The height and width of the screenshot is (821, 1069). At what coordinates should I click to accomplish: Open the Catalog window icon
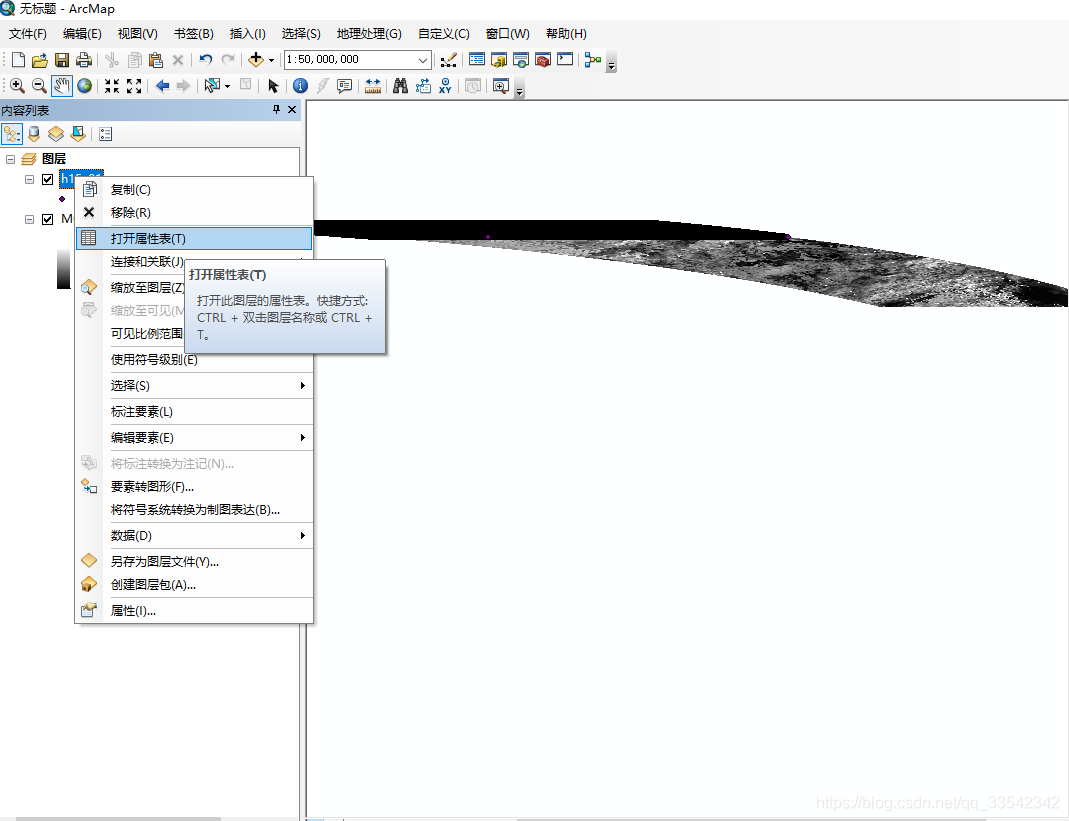pyautogui.click(x=499, y=60)
